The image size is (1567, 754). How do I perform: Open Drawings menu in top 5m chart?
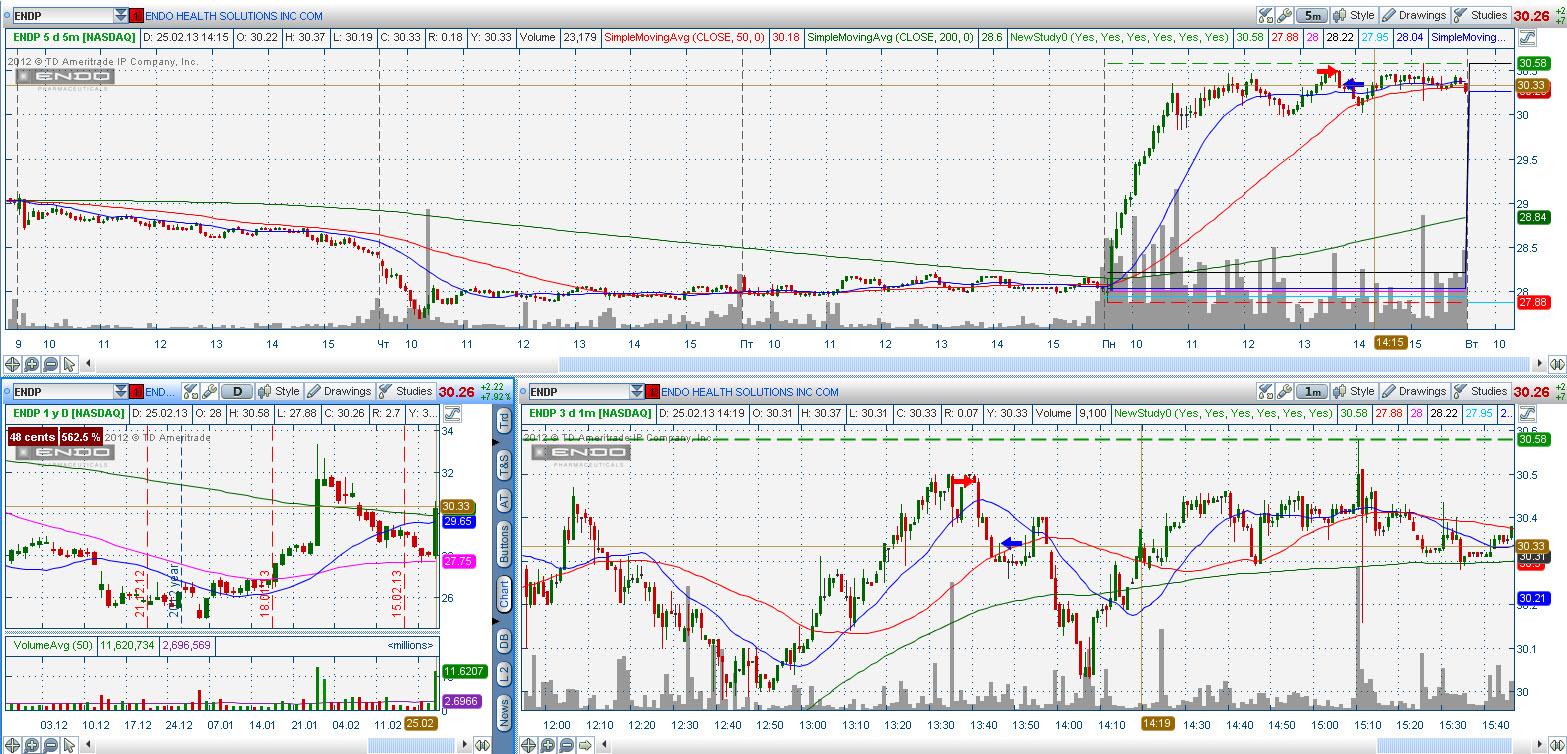(1414, 15)
